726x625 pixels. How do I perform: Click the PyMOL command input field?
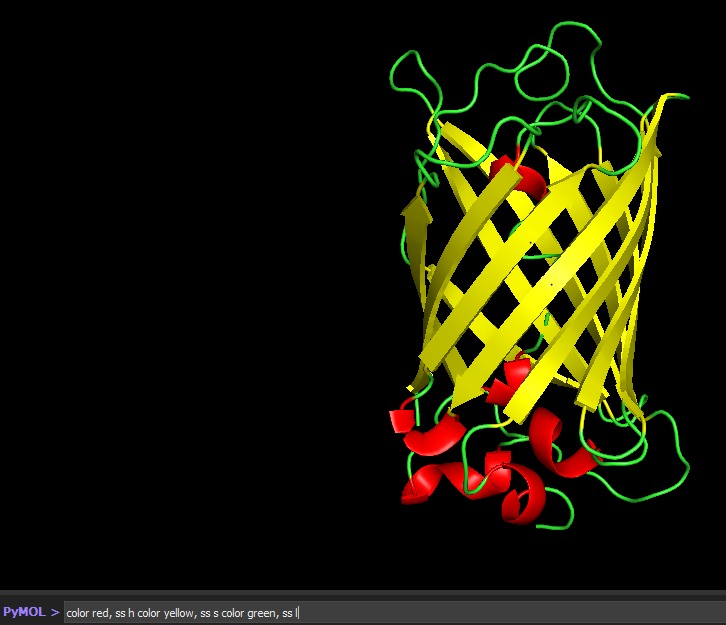click(394, 613)
